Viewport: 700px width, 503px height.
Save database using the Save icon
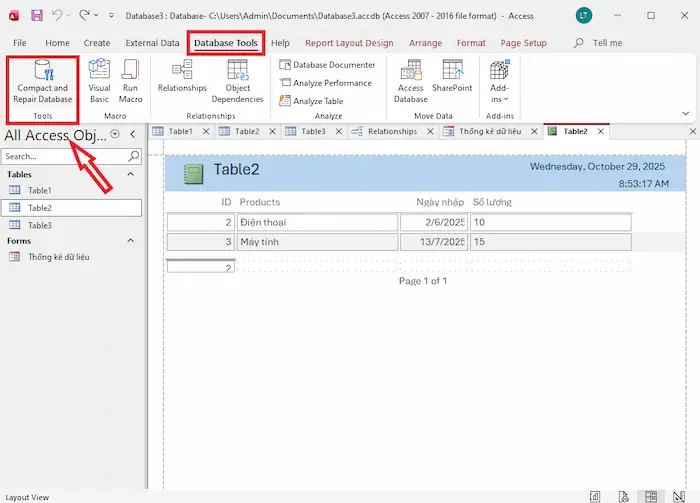[37, 16]
